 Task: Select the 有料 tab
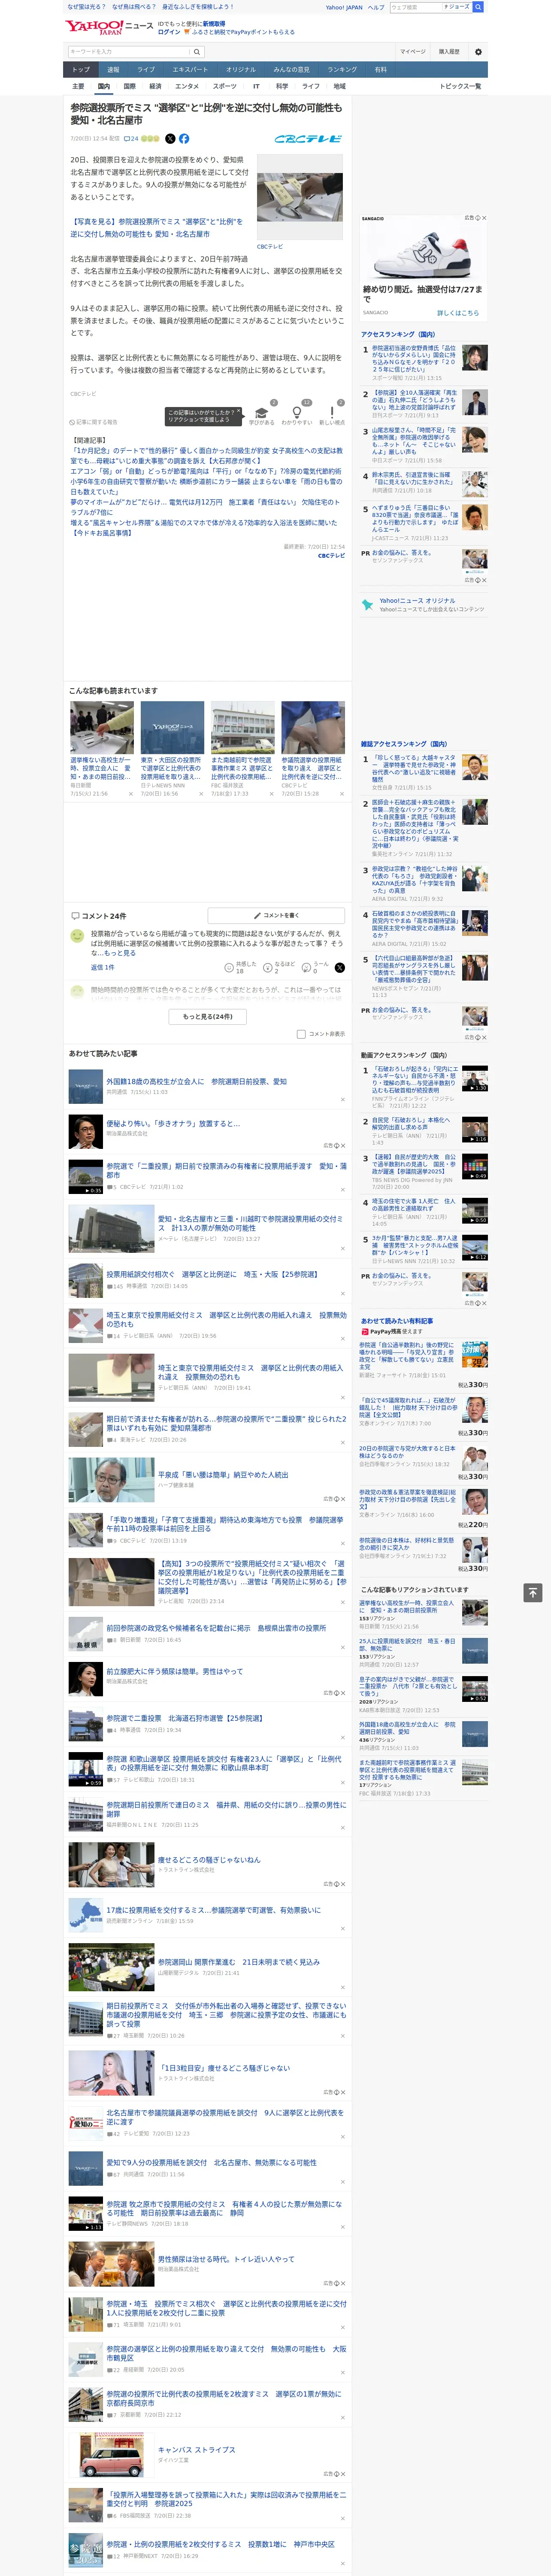click(x=380, y=70)
